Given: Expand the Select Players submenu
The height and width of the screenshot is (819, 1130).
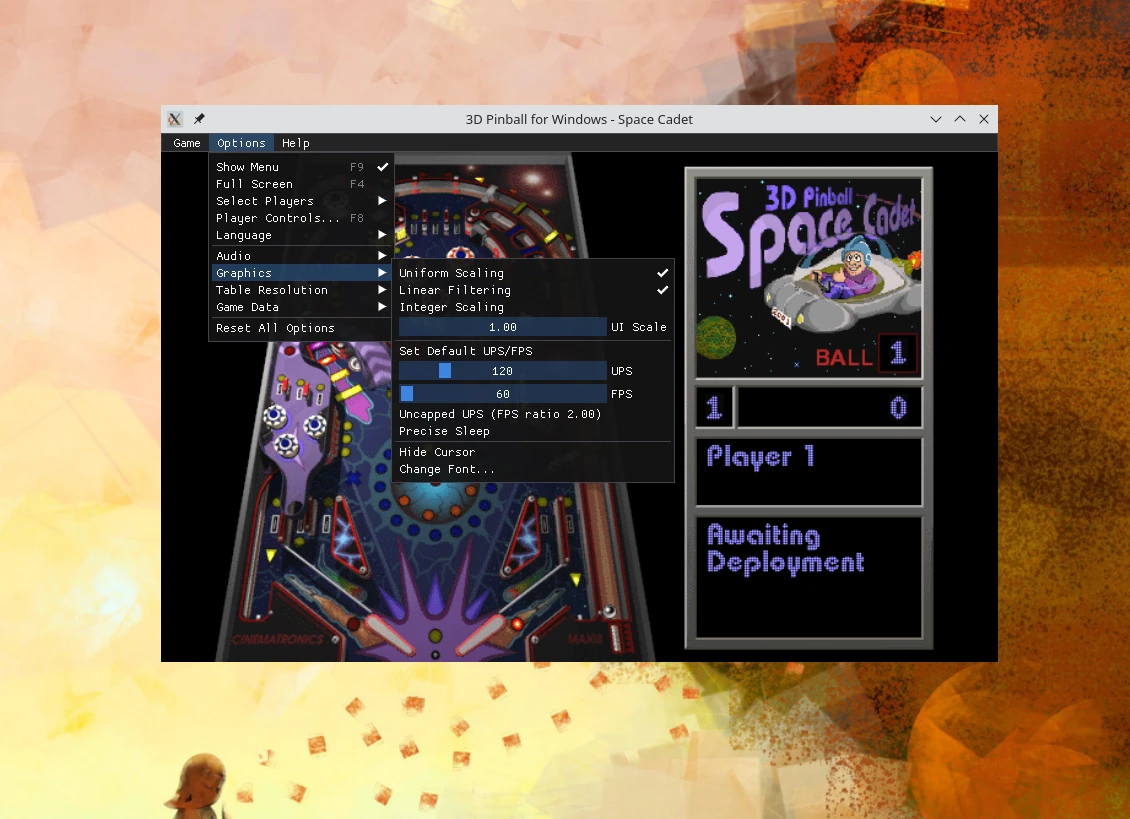Looking at the screenshot, I should [x=301, y=200].
